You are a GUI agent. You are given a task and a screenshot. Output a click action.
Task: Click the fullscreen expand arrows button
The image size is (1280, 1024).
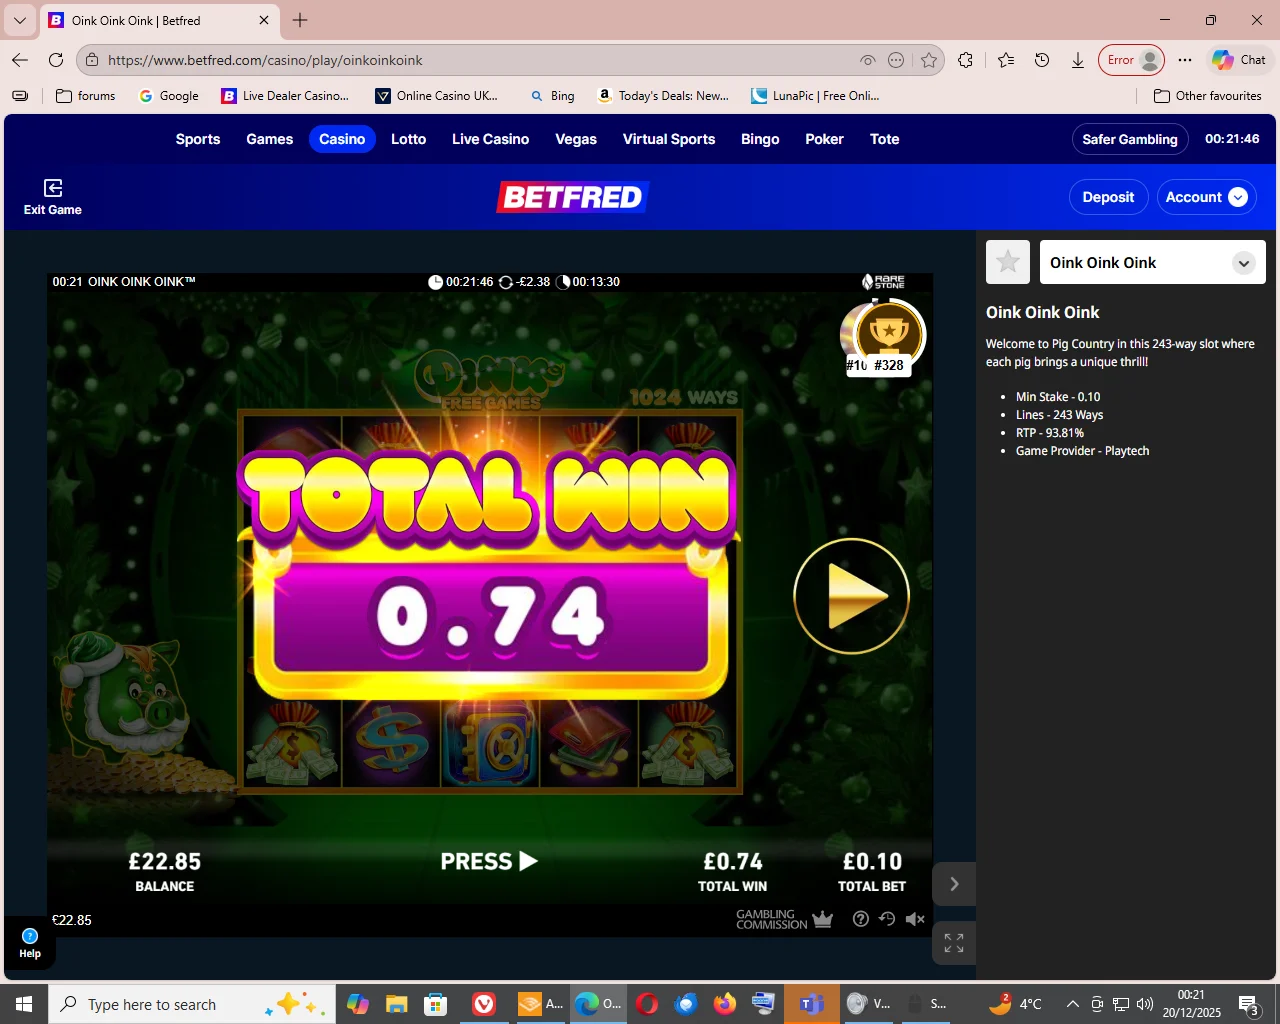[x=954, y=942]
